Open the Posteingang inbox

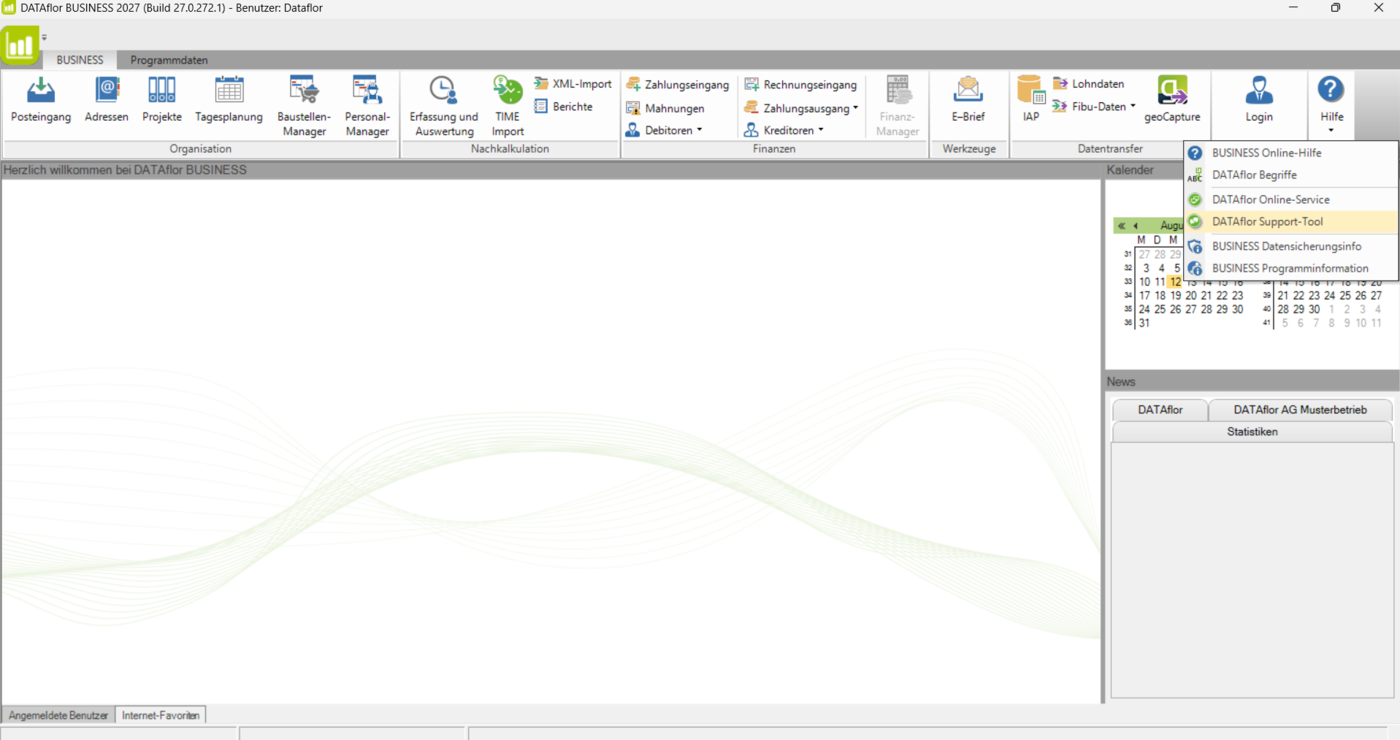tap(41, 100)
